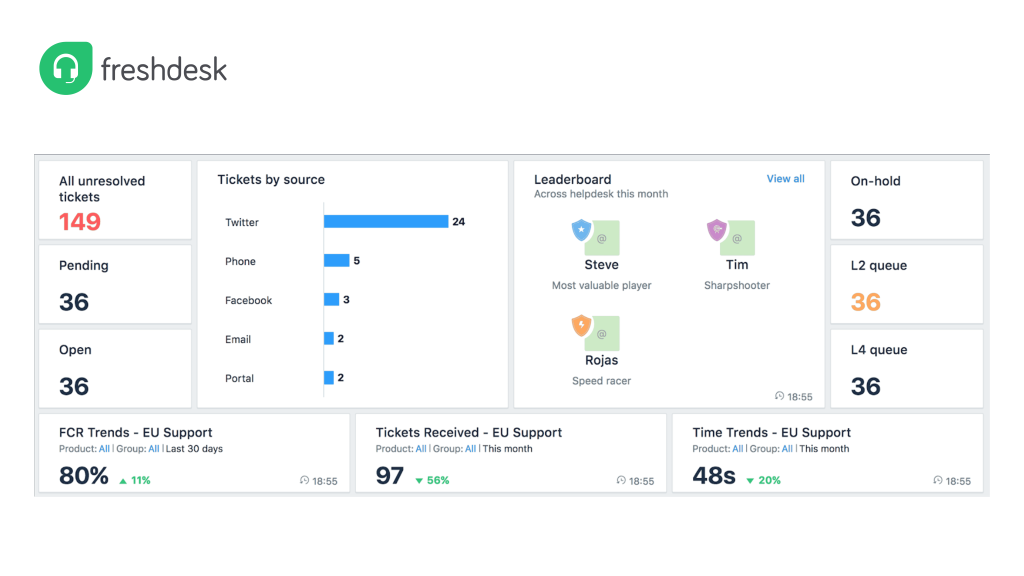This screenshot has width=1024, height=576.
Task: Click the Twitter bar in Tickets by source
Action: (x=386, y=222)
